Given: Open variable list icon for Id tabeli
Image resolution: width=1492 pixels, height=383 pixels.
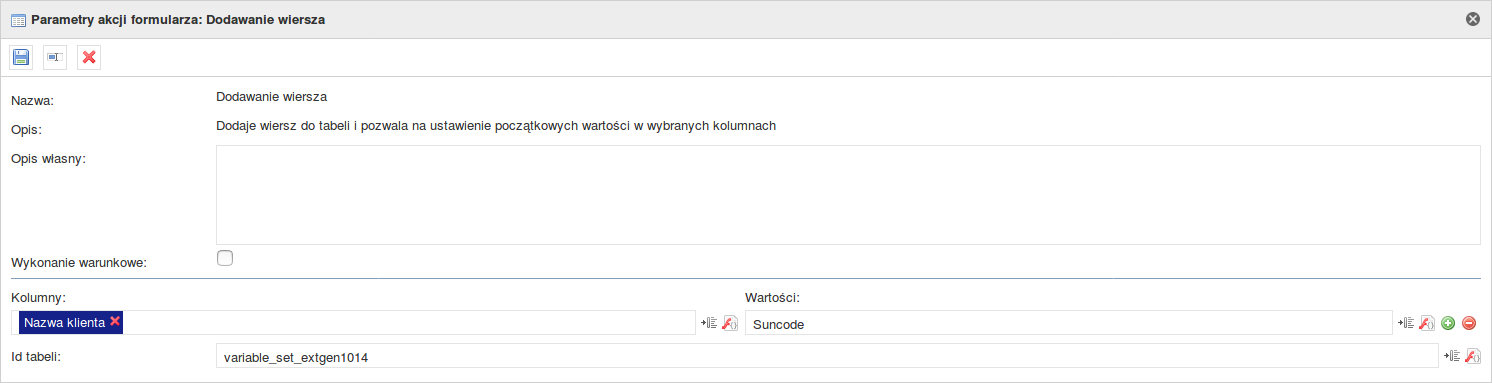Looking at the screenshot, I should point(1452,355).
